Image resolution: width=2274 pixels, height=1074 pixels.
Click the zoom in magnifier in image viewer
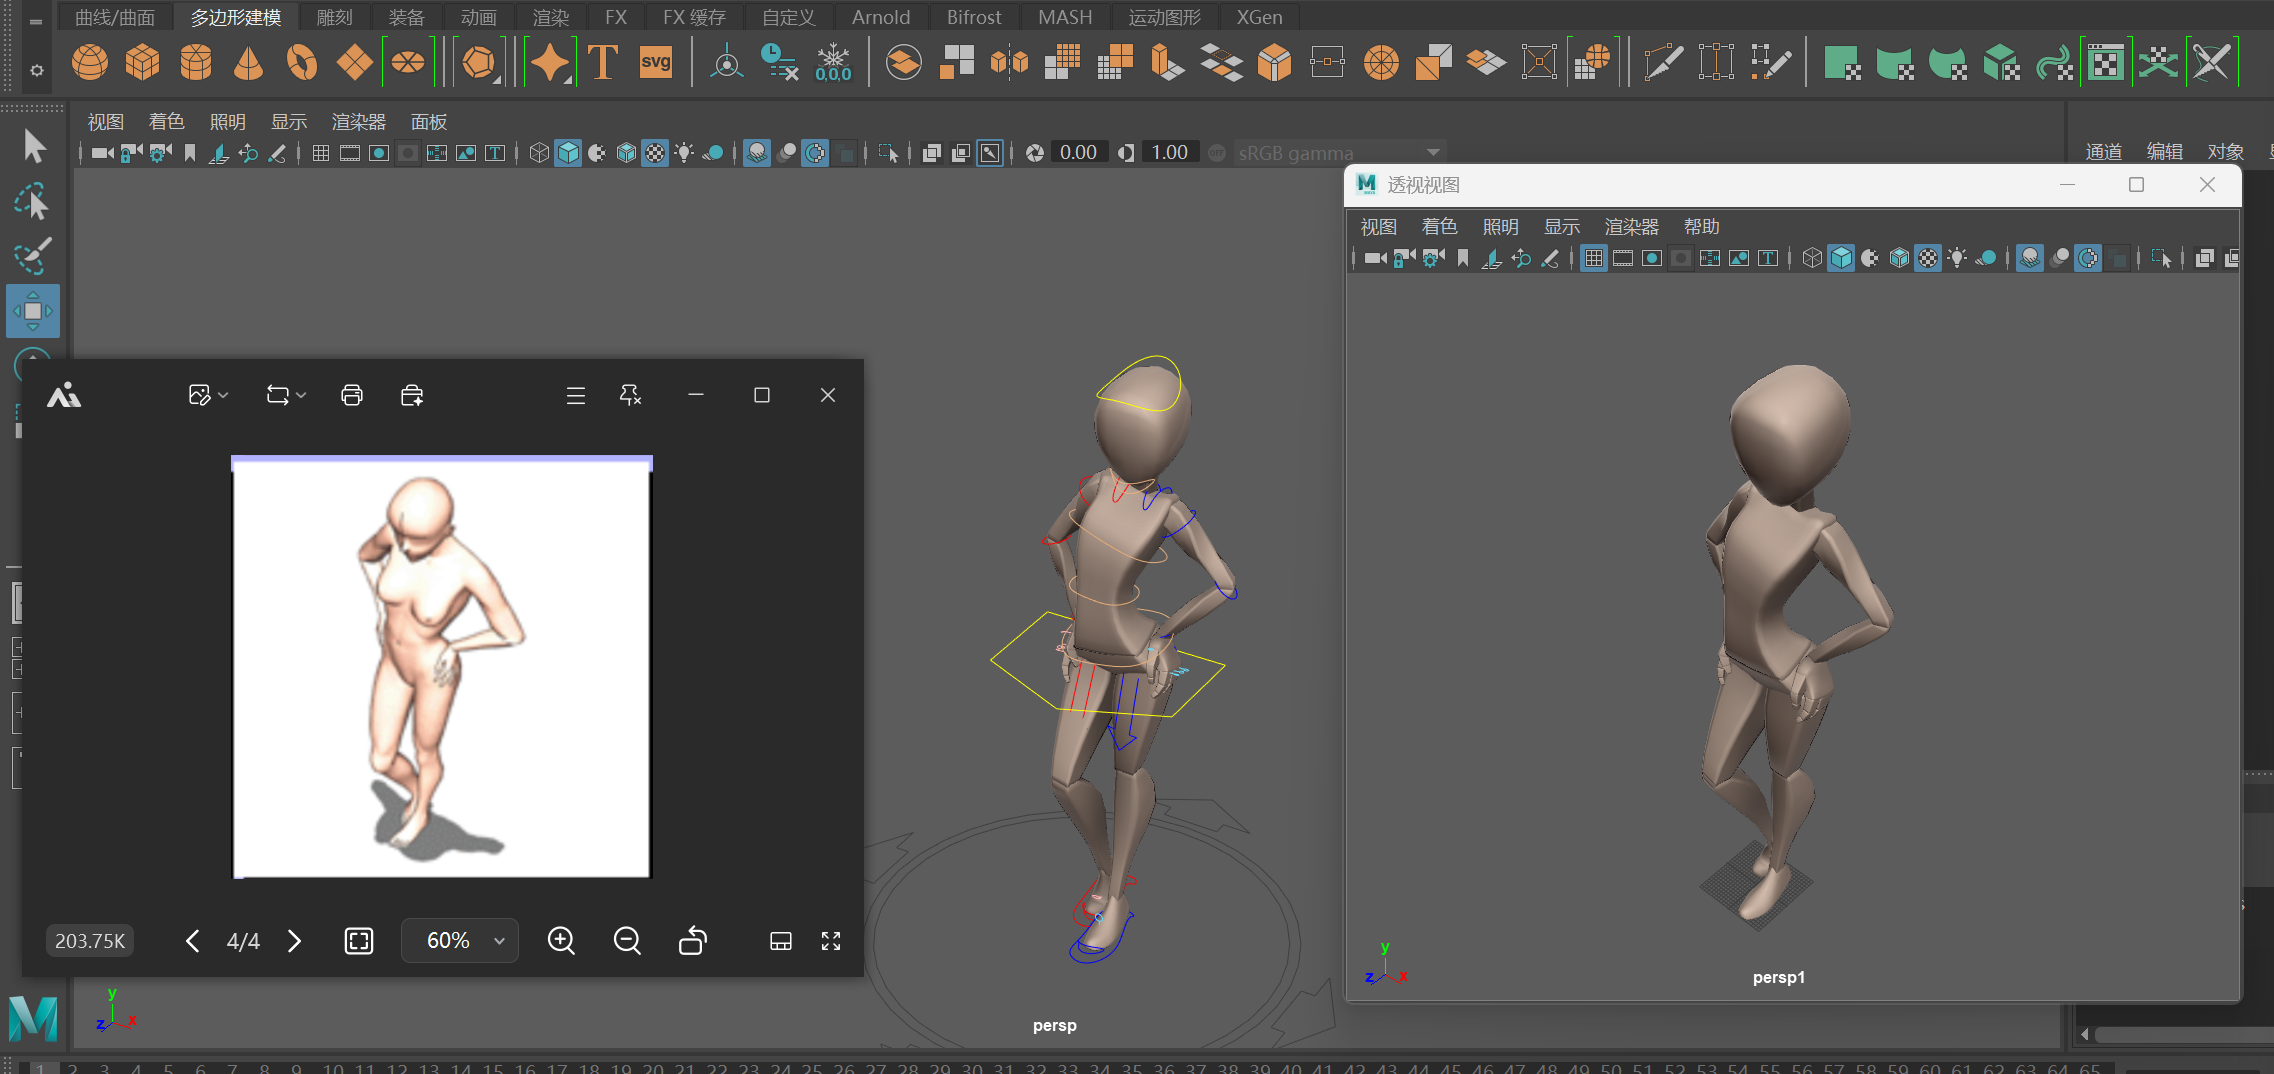point(561,941)
